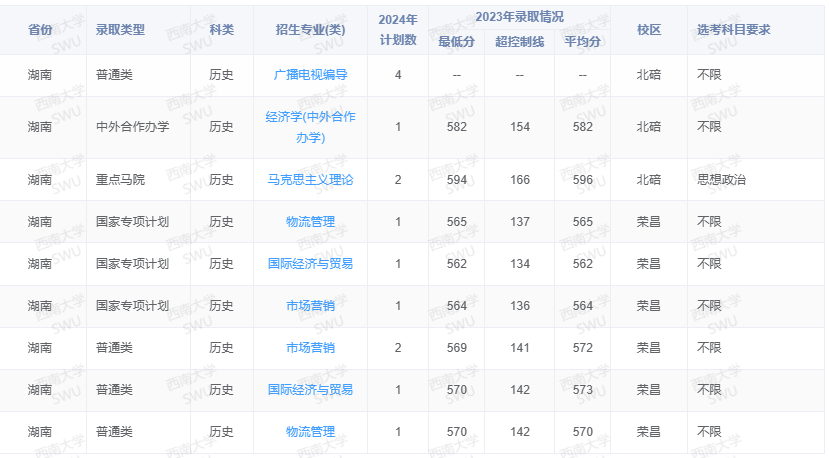Open 国际经济与贸易 link in the 普通类 row
Viewport: 829px width, 458px height.
coord(310,390)
